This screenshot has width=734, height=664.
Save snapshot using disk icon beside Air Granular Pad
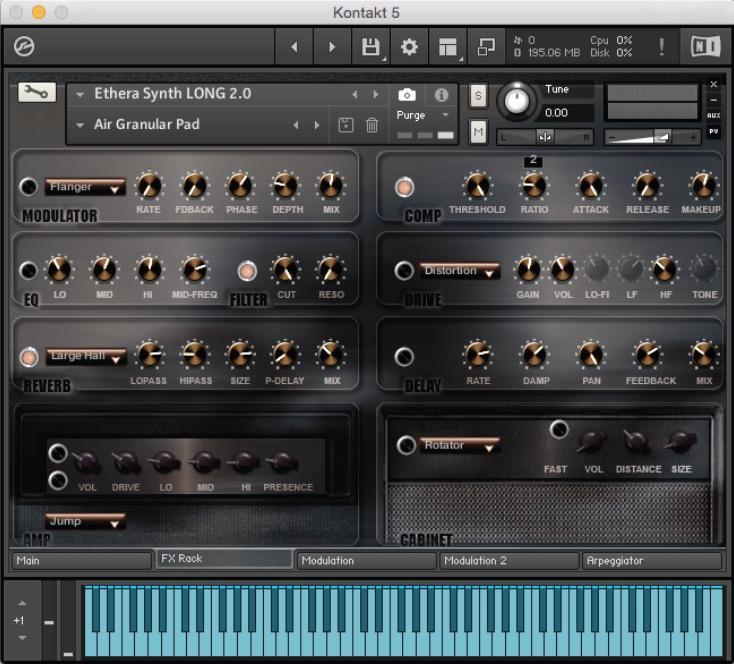346,125
